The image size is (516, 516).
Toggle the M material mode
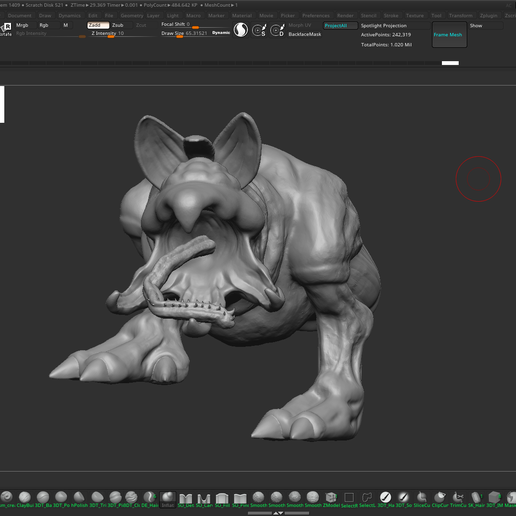(x=66, y=25)
